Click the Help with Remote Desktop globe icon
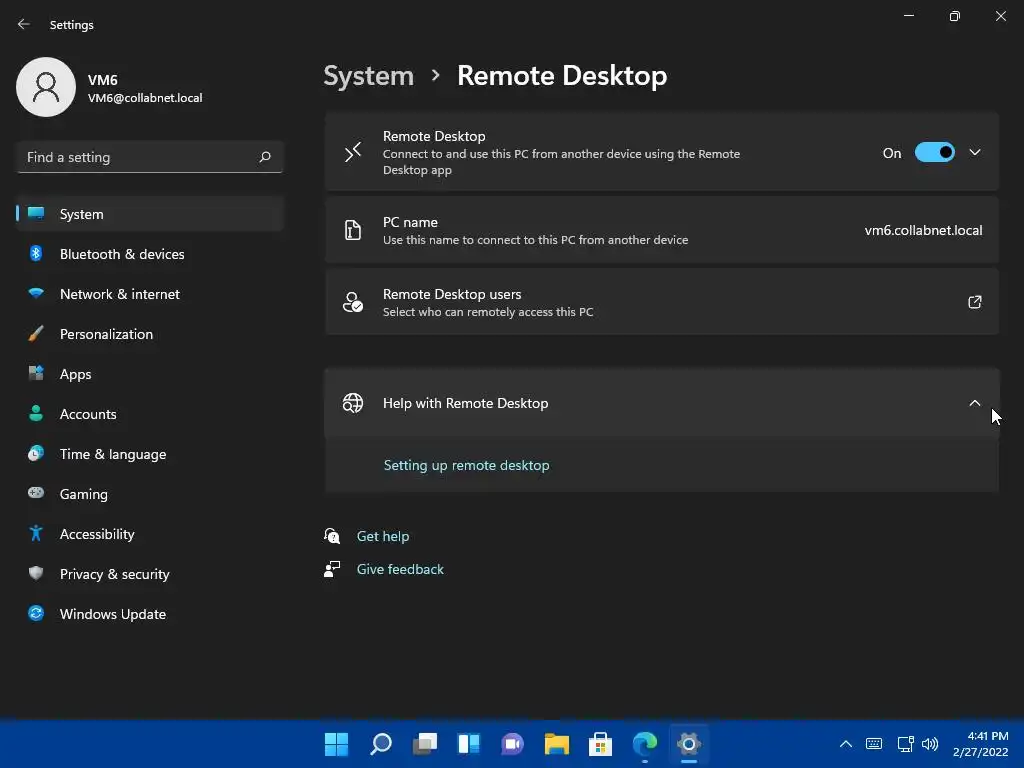 point(353,403)
